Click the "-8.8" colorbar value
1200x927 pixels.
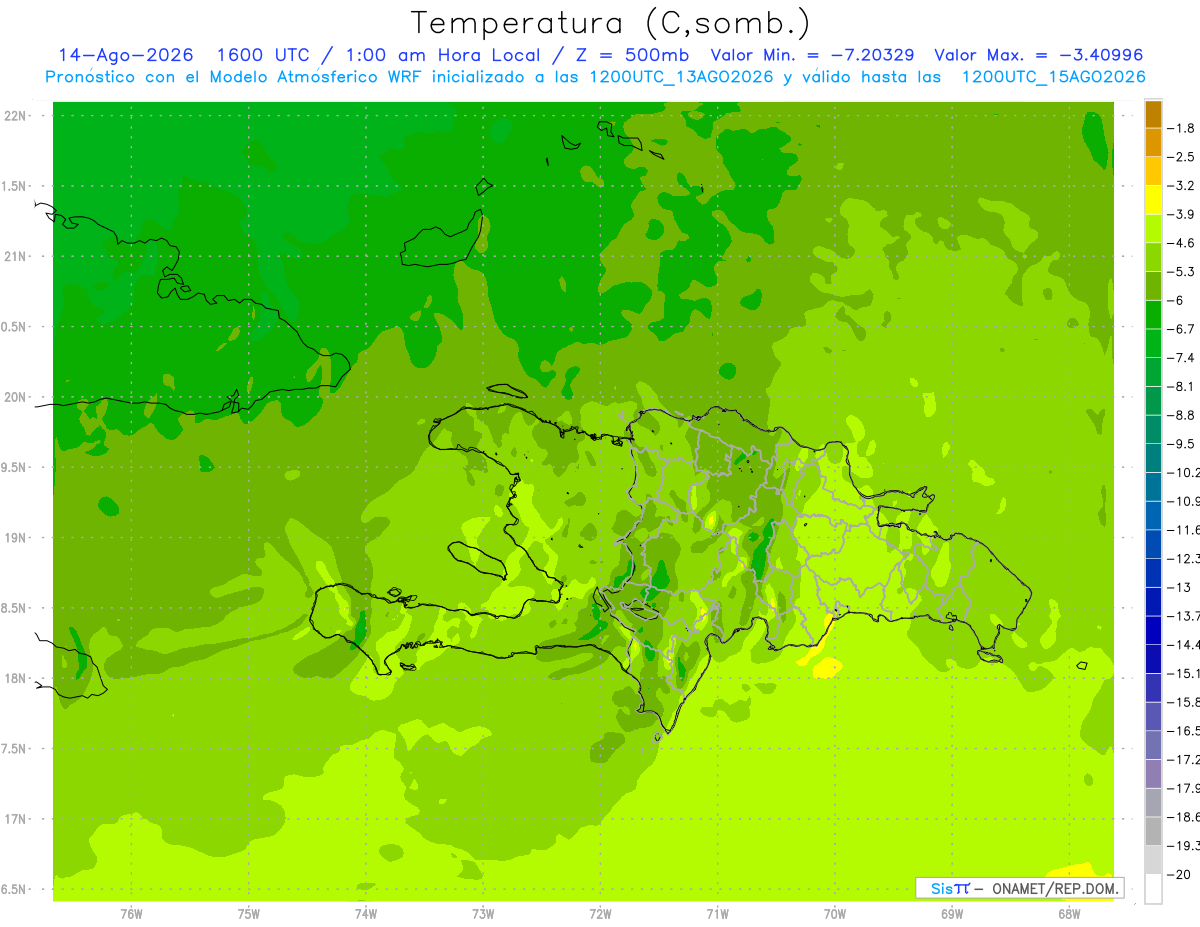tap(1182, 415)
